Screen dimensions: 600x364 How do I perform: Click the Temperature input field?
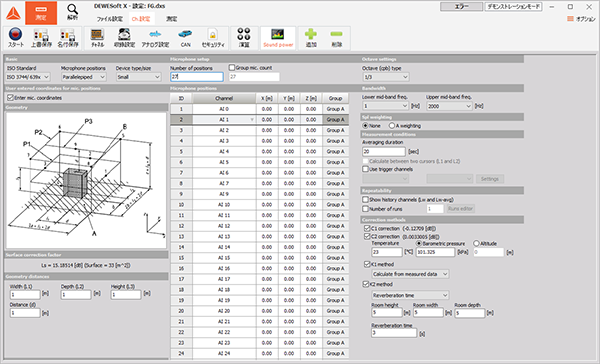[x=387, y=252]
